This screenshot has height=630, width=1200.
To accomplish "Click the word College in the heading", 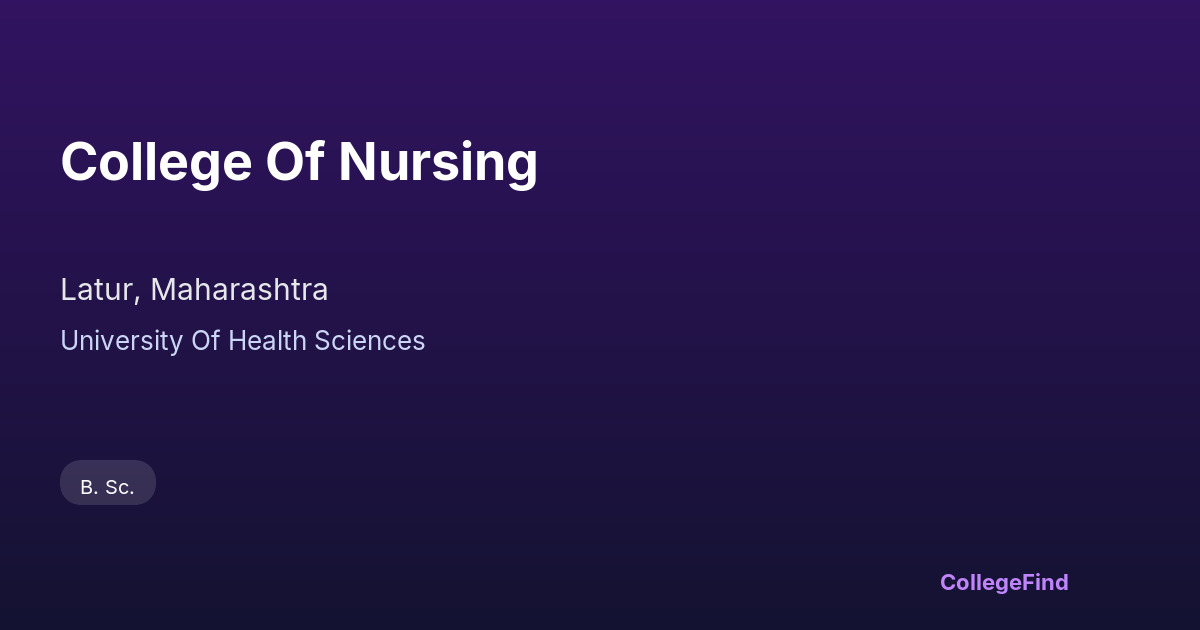I will [156, 162].
